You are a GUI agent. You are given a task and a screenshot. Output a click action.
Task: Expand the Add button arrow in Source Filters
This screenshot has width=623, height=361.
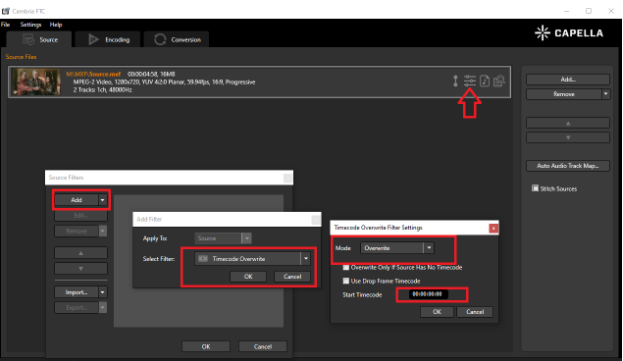[103, 200]
